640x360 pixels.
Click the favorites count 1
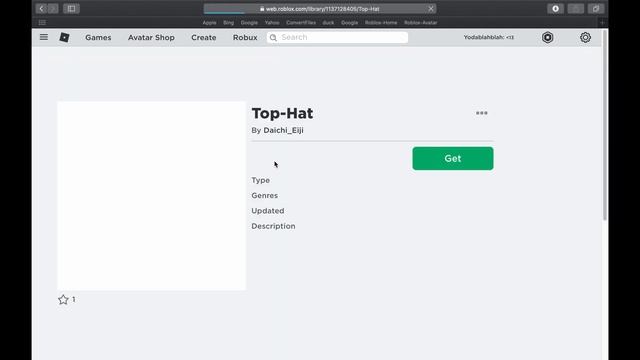[x=73, y=300]
